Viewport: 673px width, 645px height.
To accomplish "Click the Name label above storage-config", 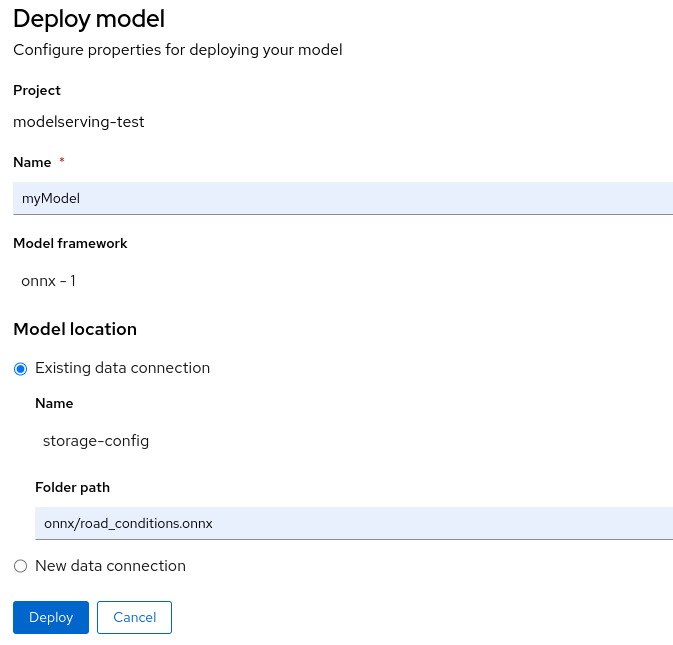I will [54, 403].
